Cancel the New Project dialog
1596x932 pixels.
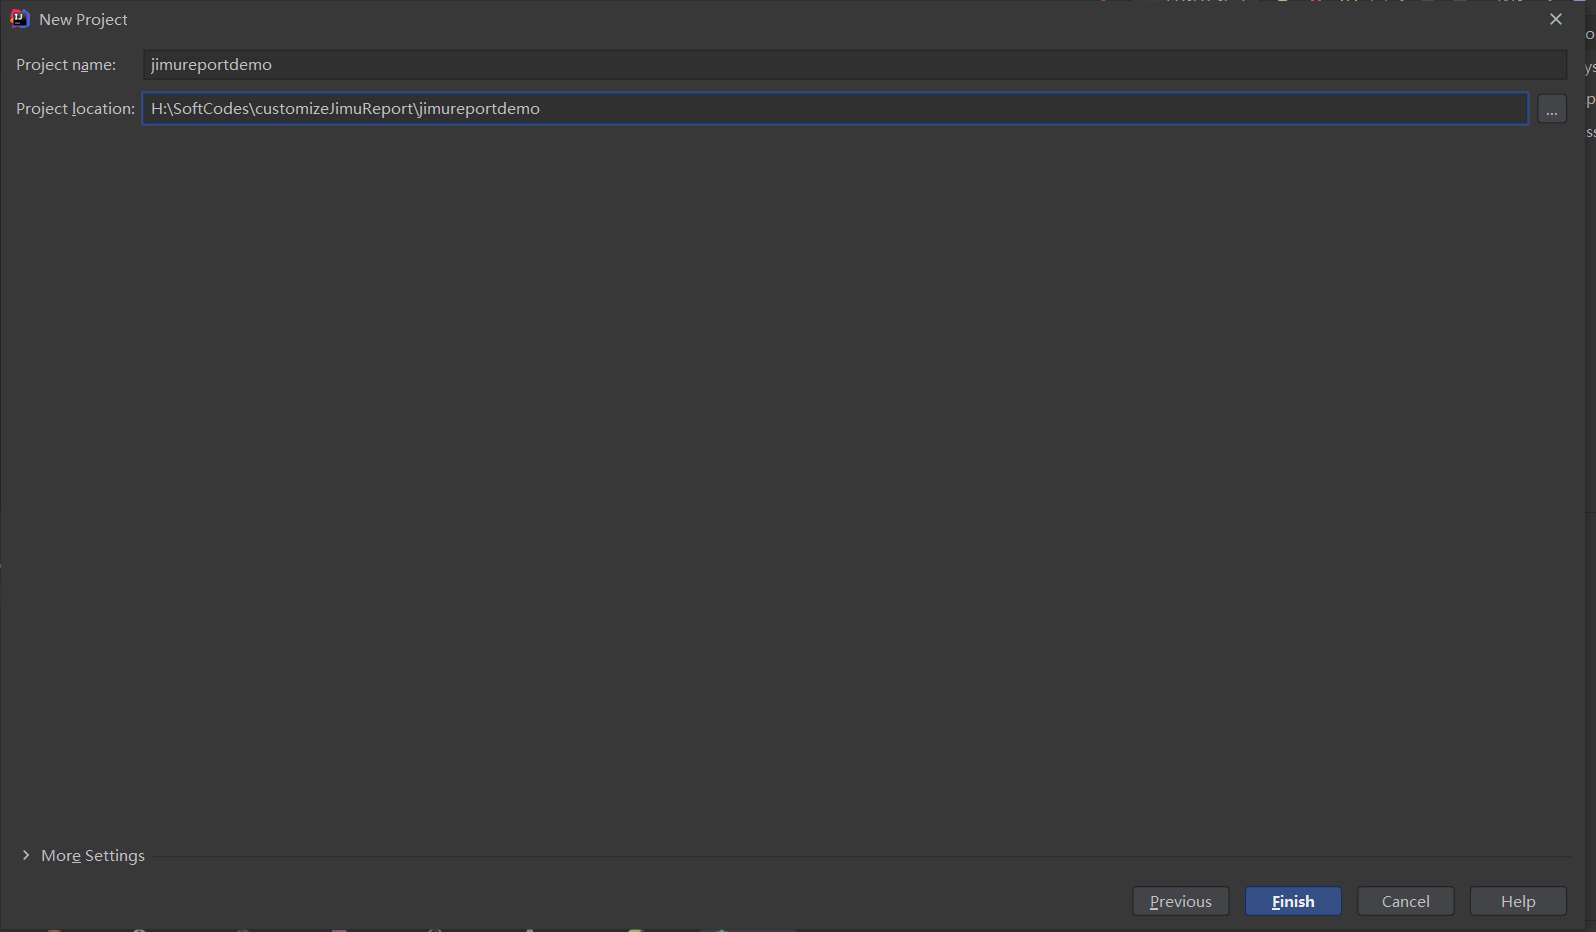[x=1405, y=901]
